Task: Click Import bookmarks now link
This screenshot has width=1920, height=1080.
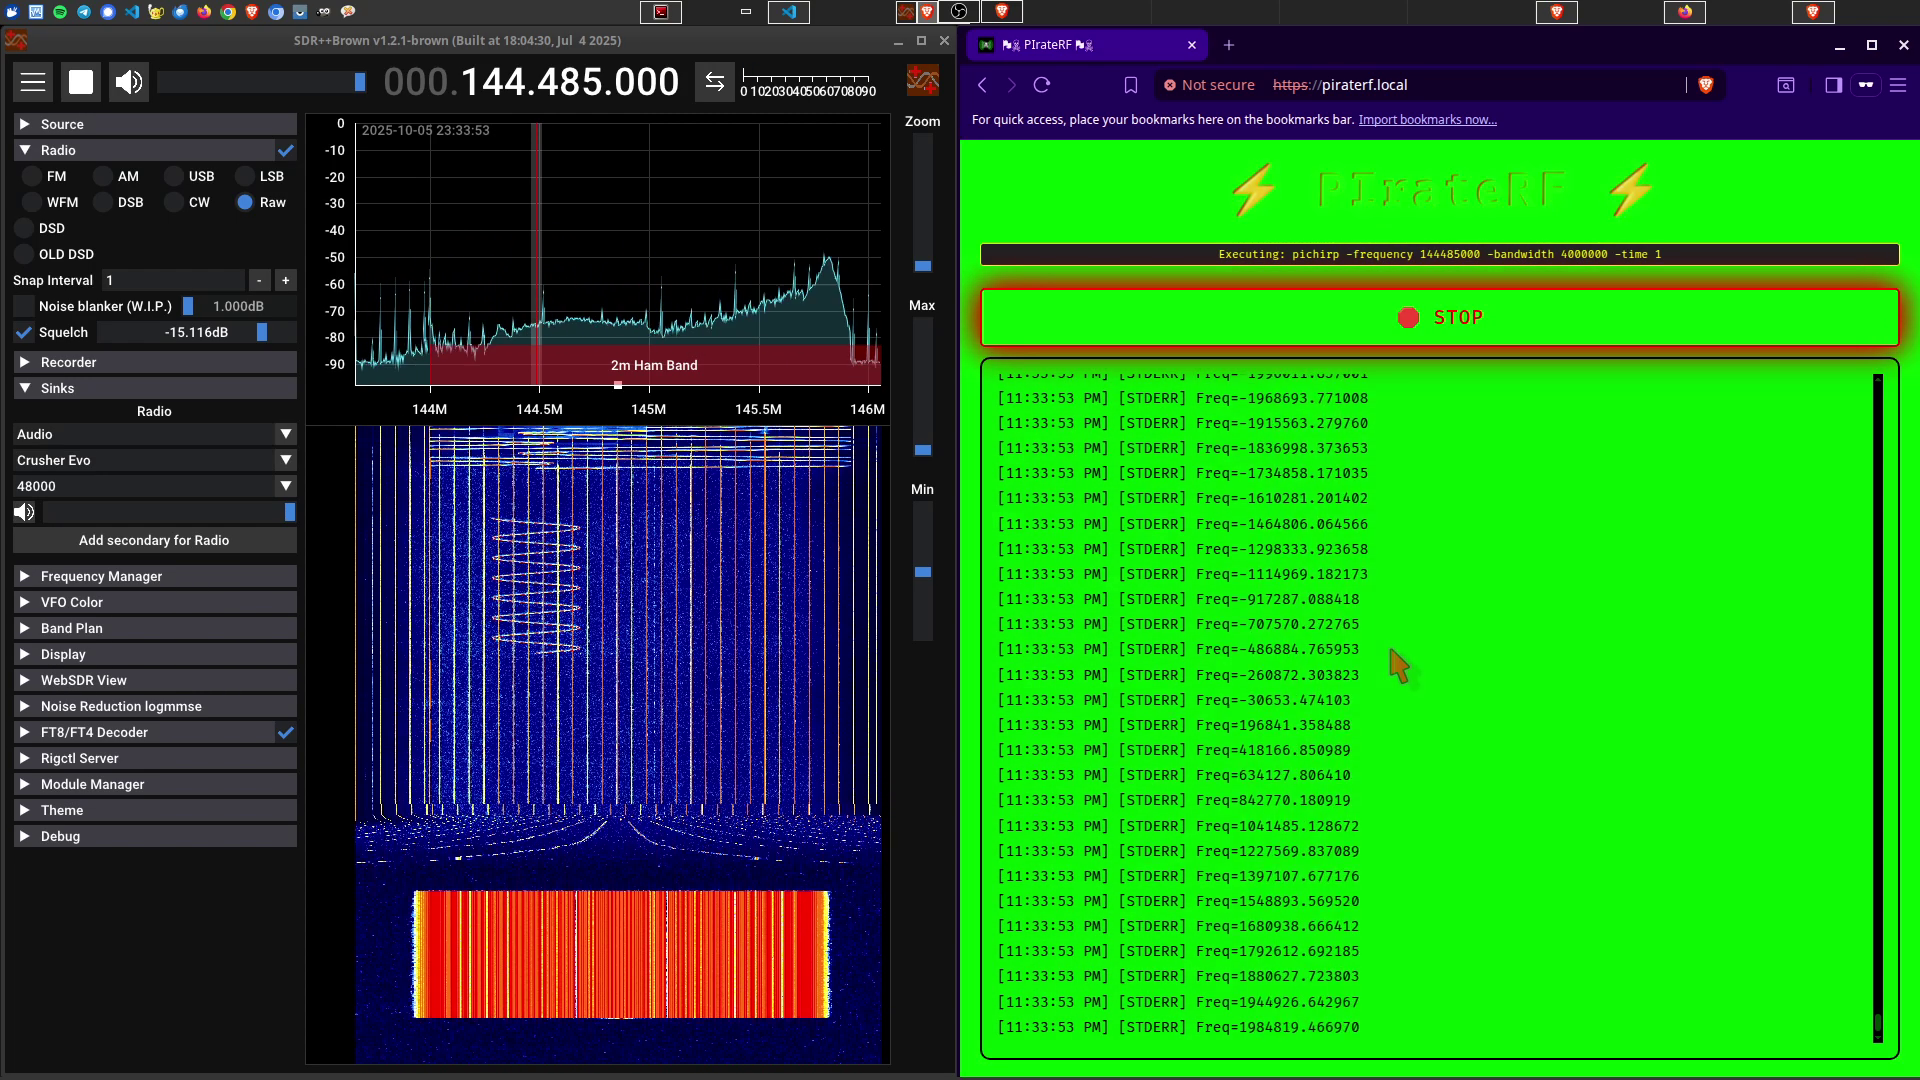Action: pos(1427,120)
